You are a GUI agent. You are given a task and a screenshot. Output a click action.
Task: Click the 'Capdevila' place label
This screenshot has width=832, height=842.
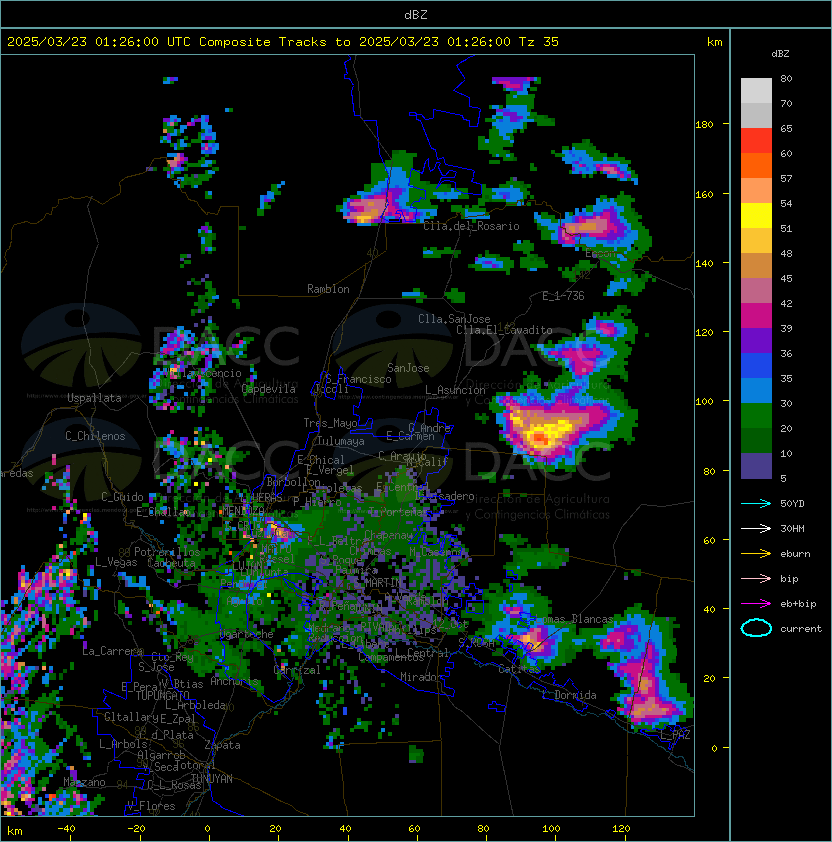click(x=269, y=389)
